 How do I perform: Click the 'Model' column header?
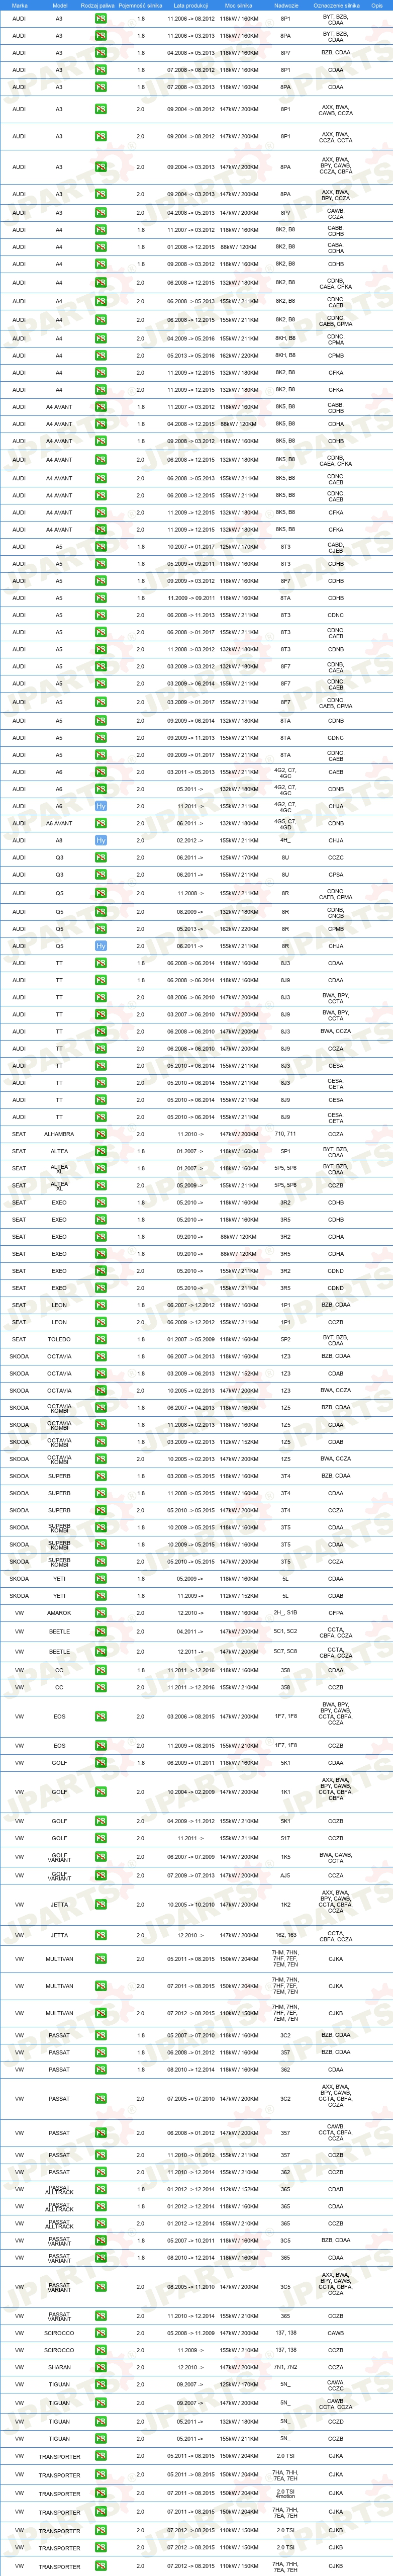(x=59, y=5)
